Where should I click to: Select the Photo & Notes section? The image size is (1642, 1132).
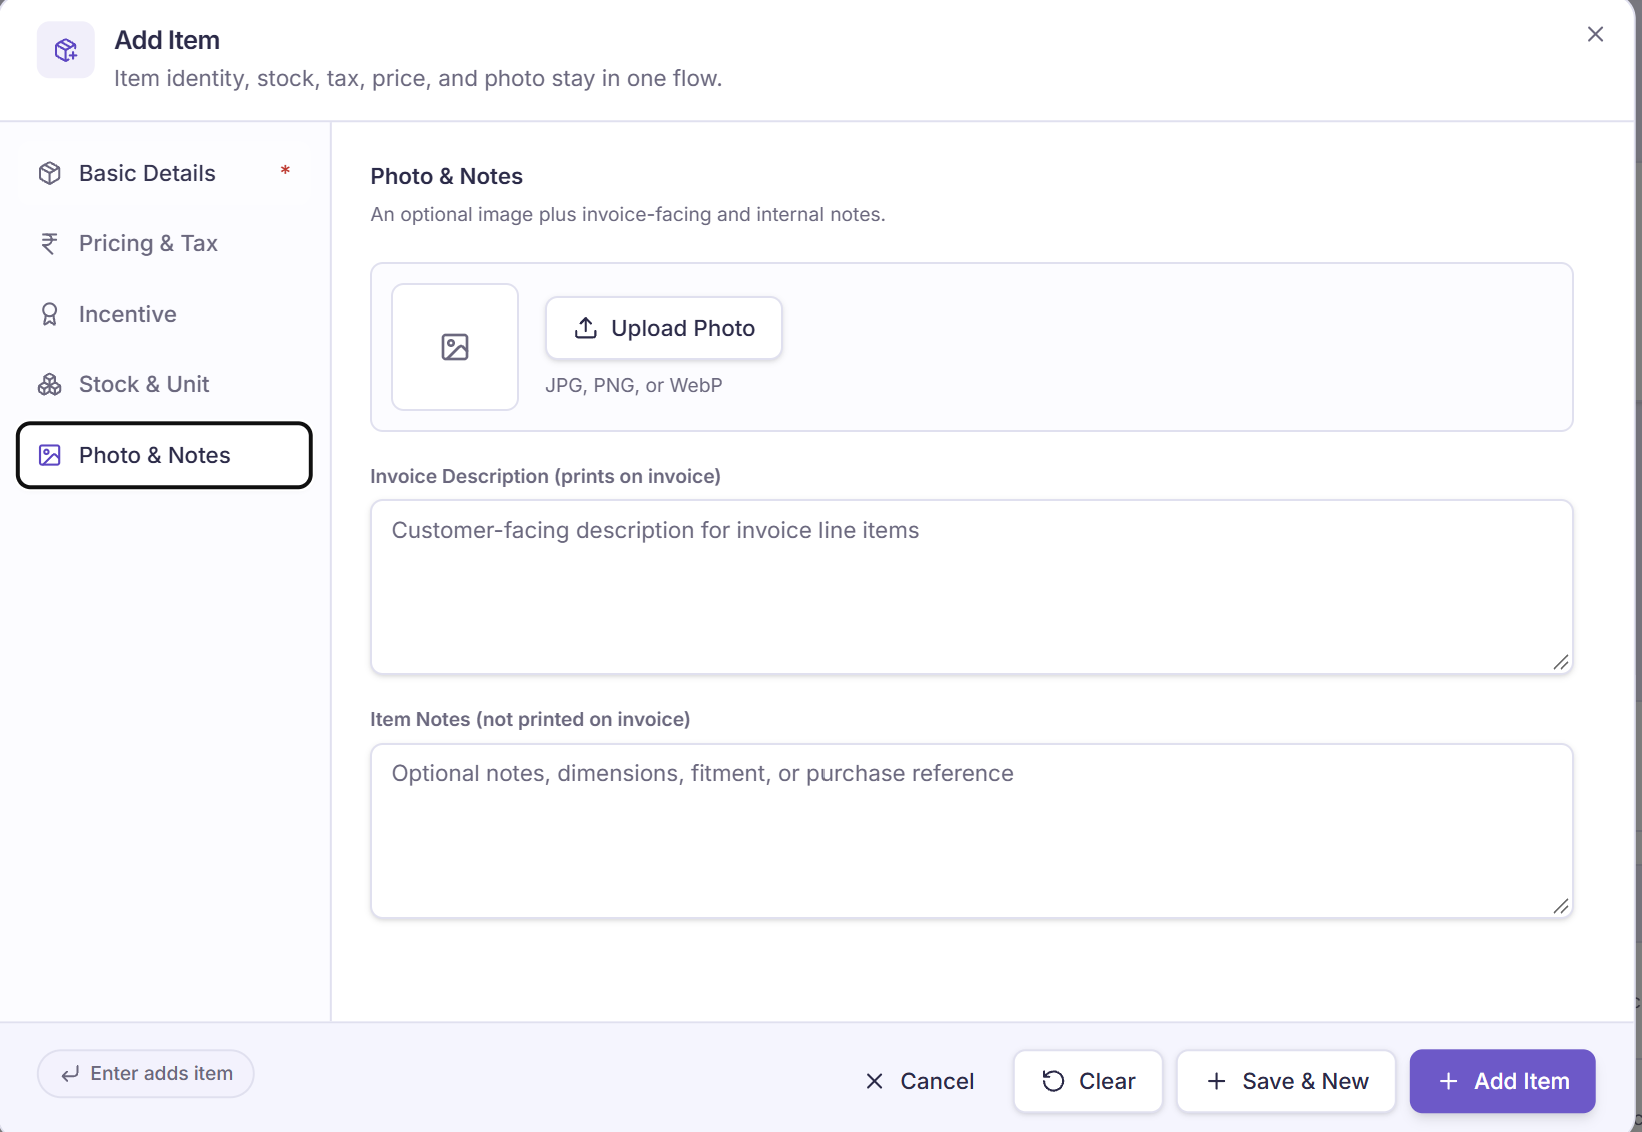coord(165,455)
